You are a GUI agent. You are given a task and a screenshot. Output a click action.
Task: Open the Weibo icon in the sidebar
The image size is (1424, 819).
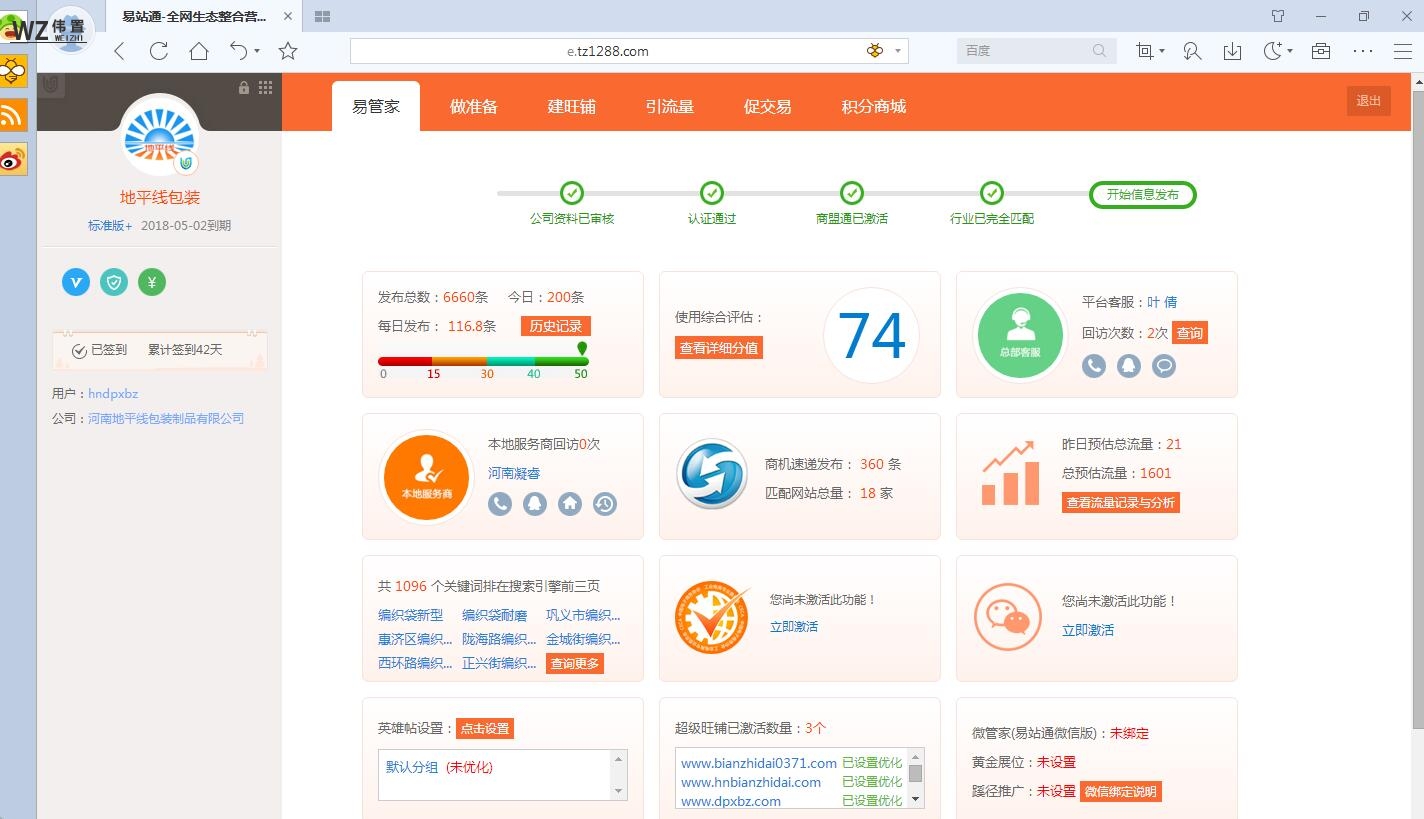(x=13, y=159)
